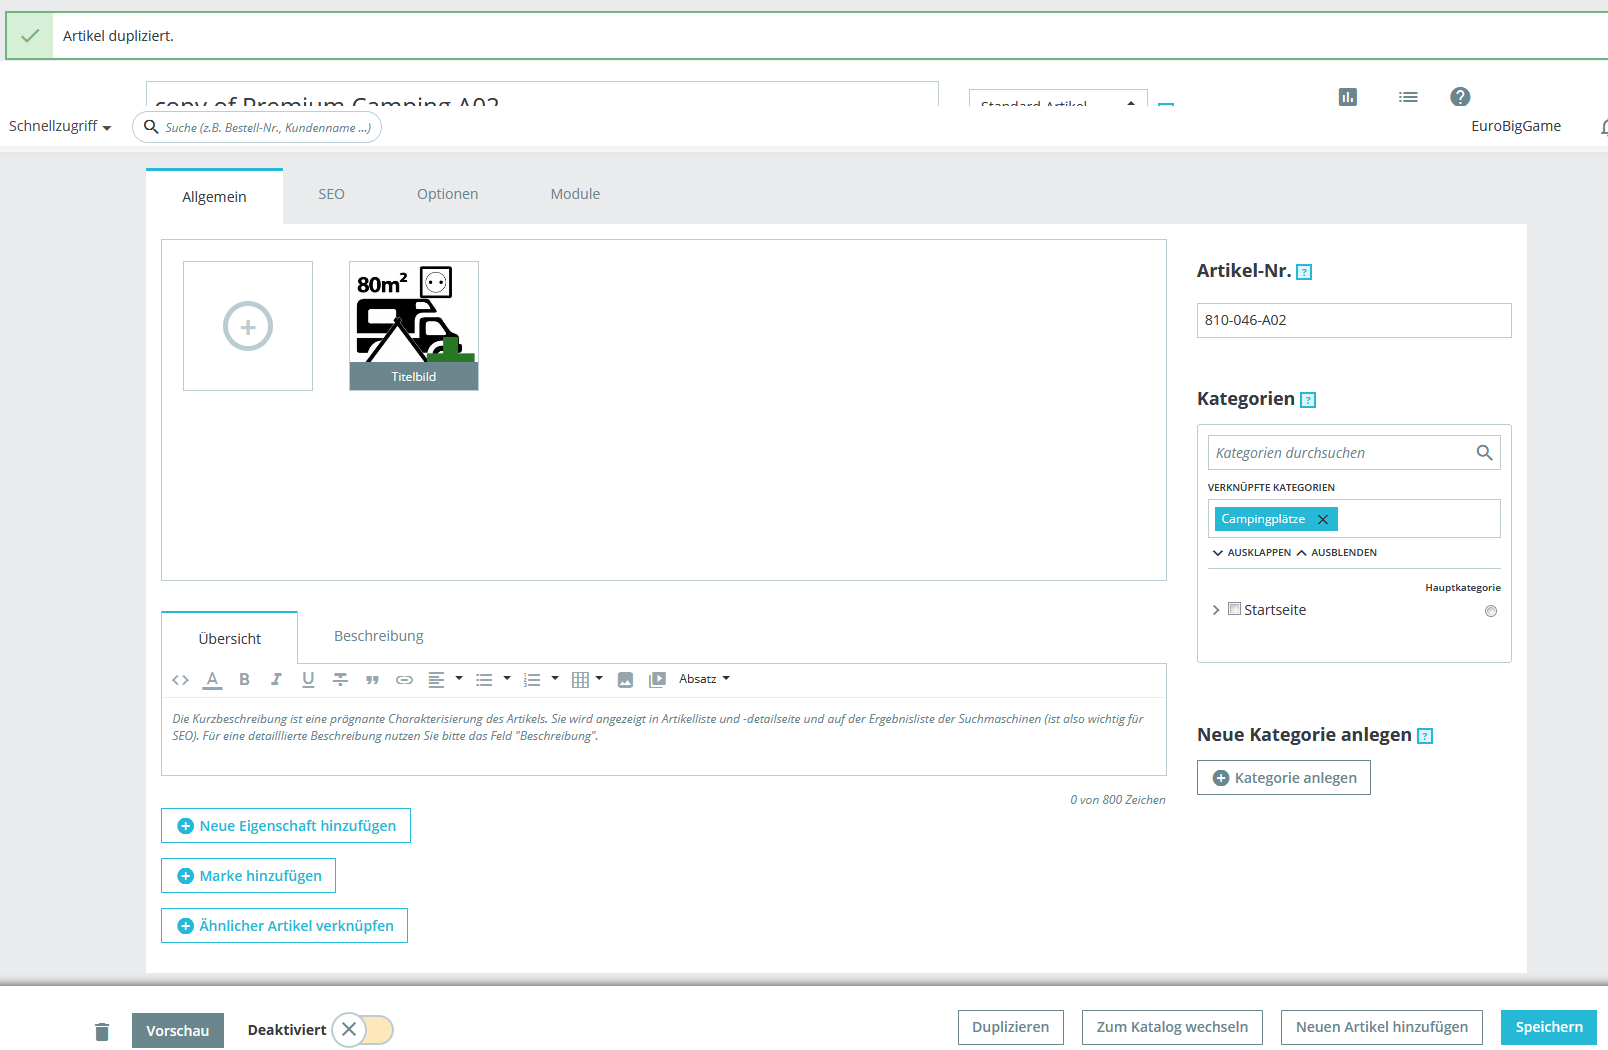Screen dimensions: 1608x1050
Task: Insert a bullet list in the editor
Action: [484, 680]
